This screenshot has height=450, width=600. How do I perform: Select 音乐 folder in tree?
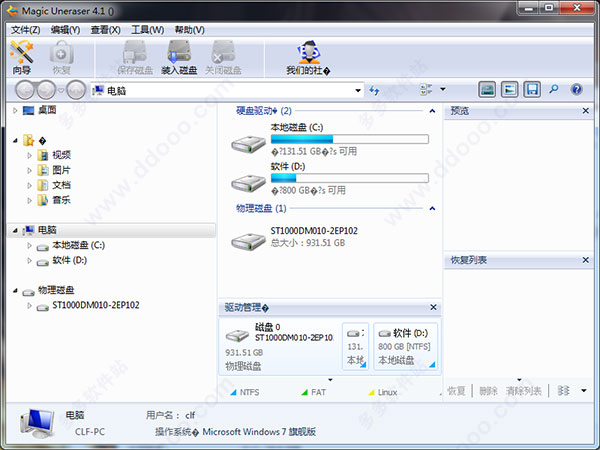pos(61,200)
